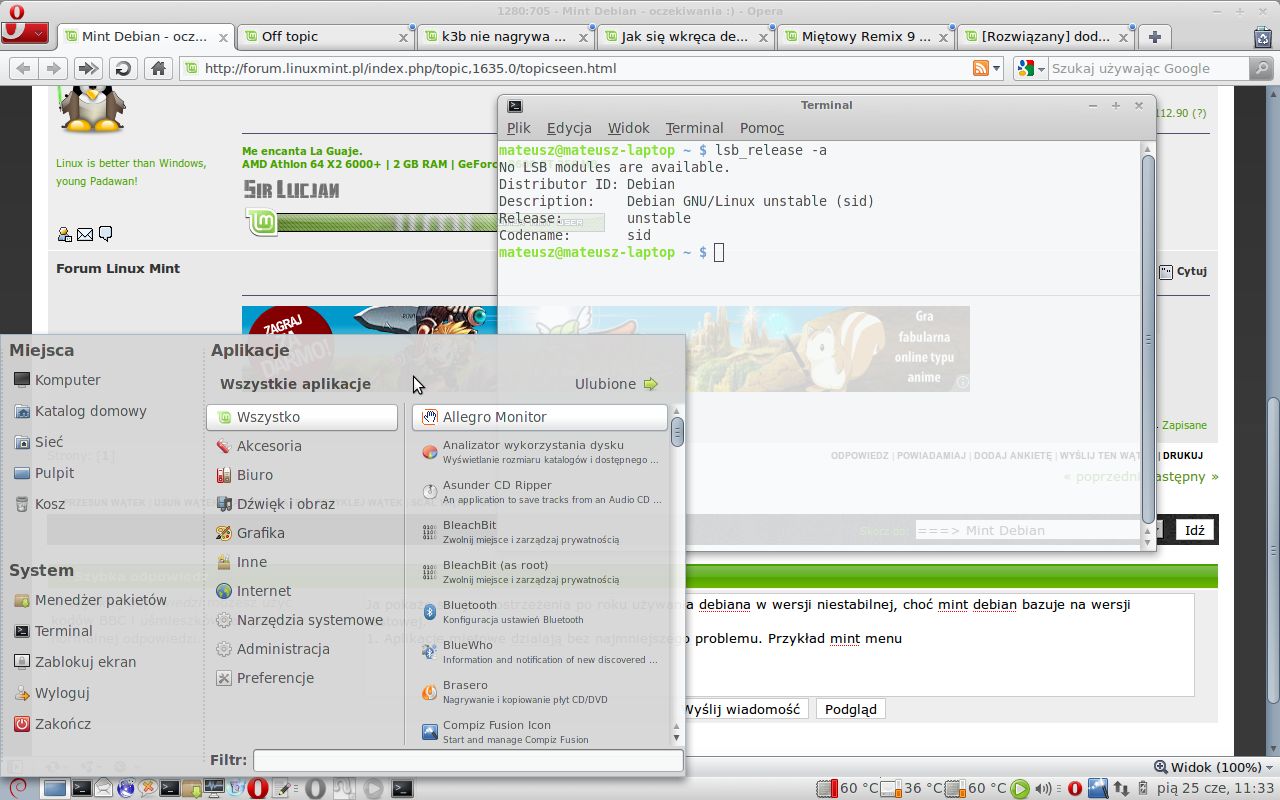The height and width of the screenshot is (800, 1280).
Task: Select the Narzędzia systemowe category
Action: 302,620
